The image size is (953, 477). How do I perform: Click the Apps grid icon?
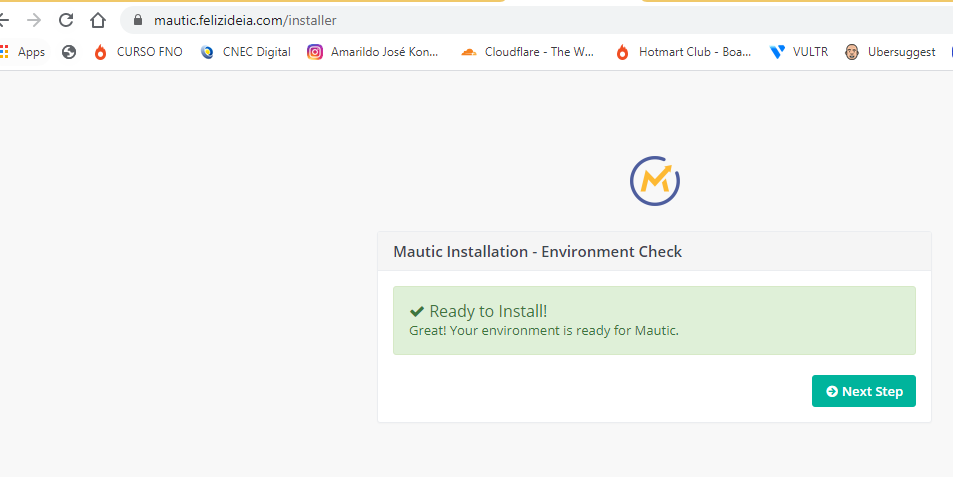click(4, 52)
